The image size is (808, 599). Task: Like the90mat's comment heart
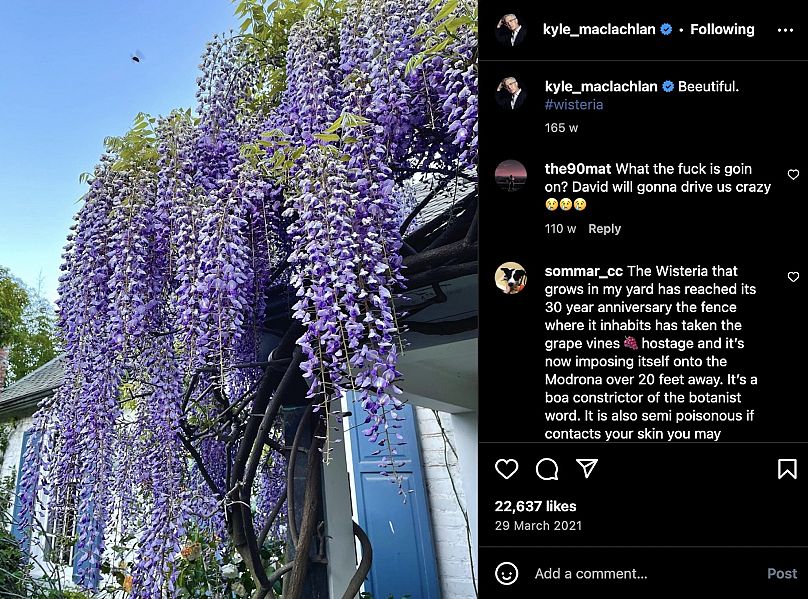(793, 175)
